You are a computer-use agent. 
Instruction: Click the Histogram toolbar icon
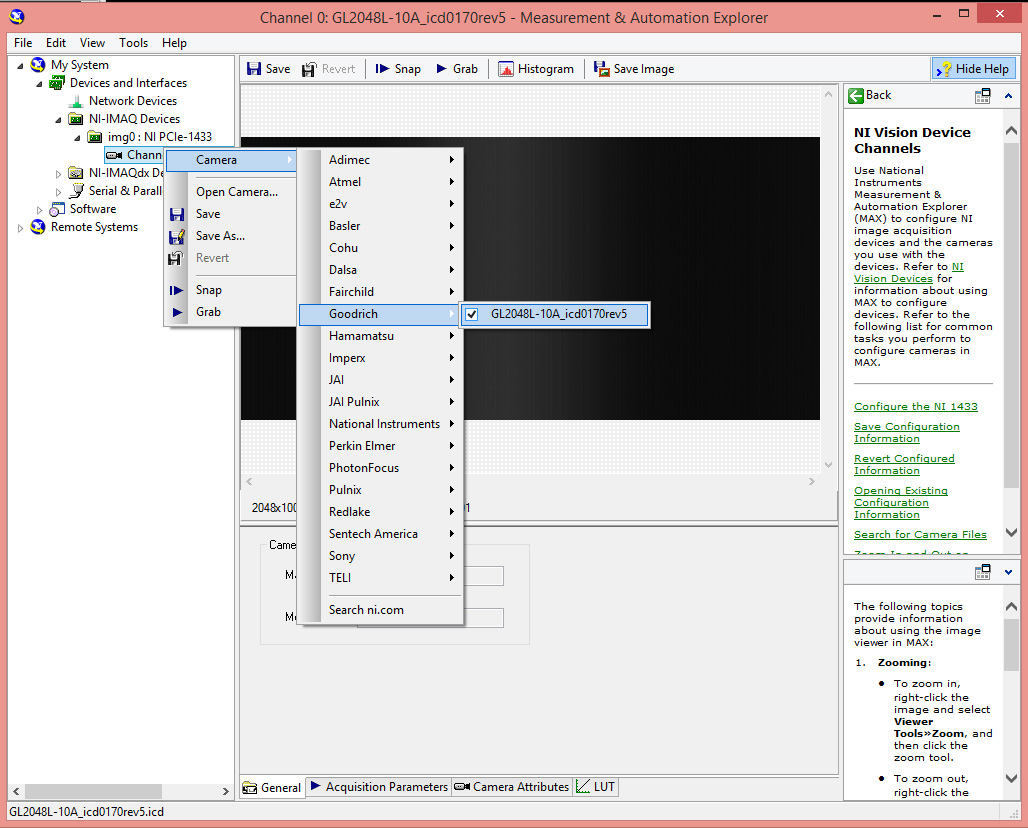506,69
